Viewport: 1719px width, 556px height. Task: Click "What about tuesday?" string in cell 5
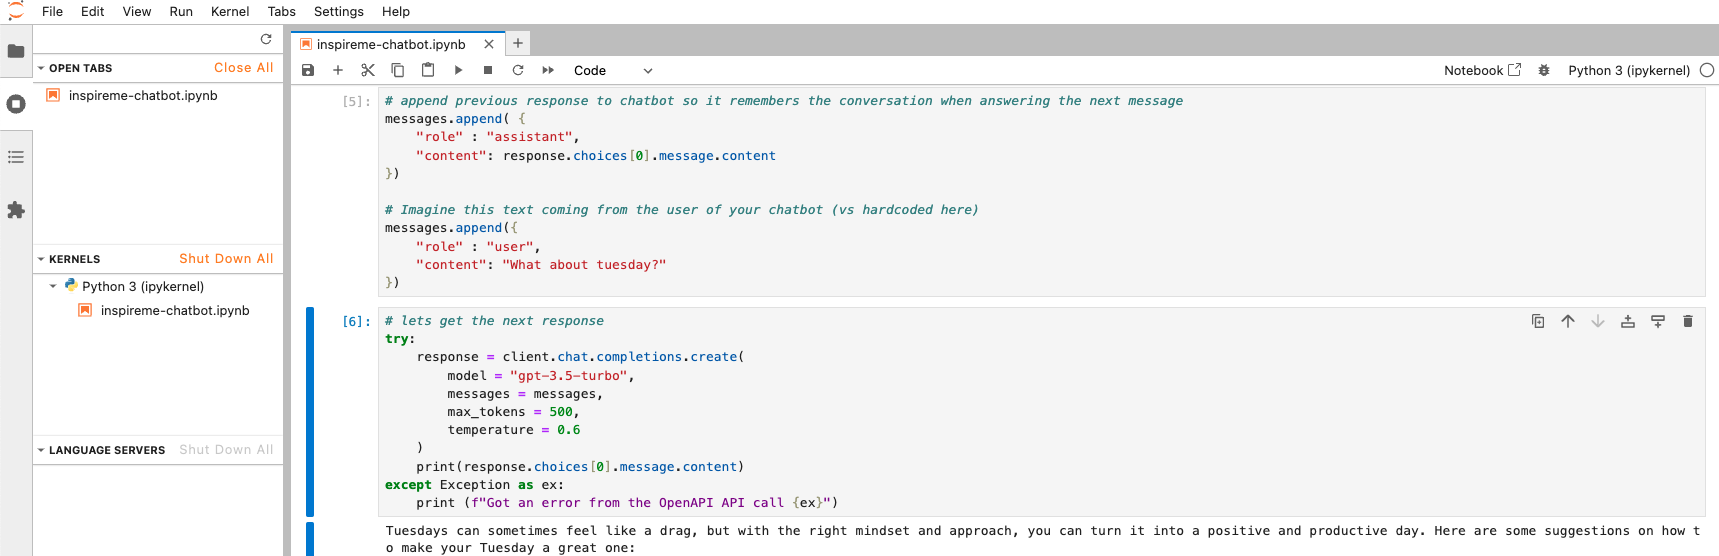584,265
